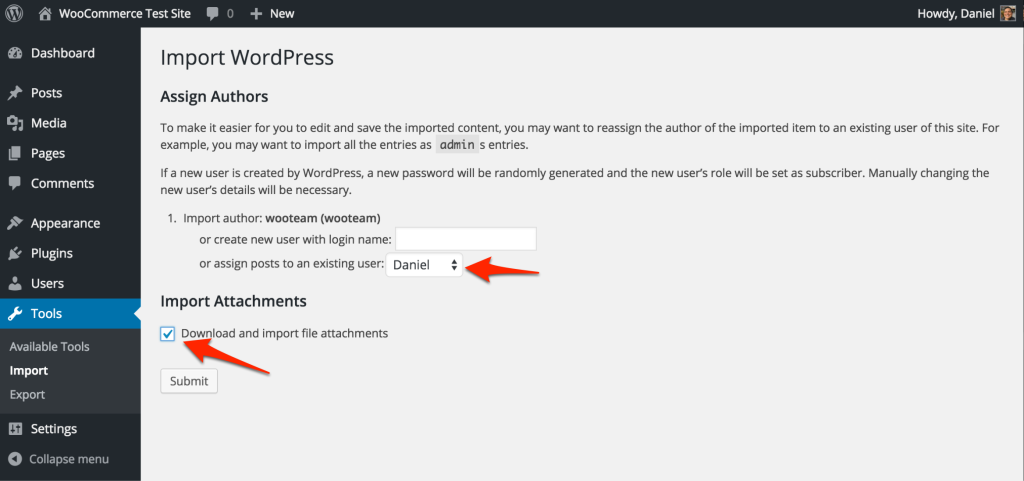Click the plus icon next to New
Viewport: 1024px width, 481px height.
257,14
